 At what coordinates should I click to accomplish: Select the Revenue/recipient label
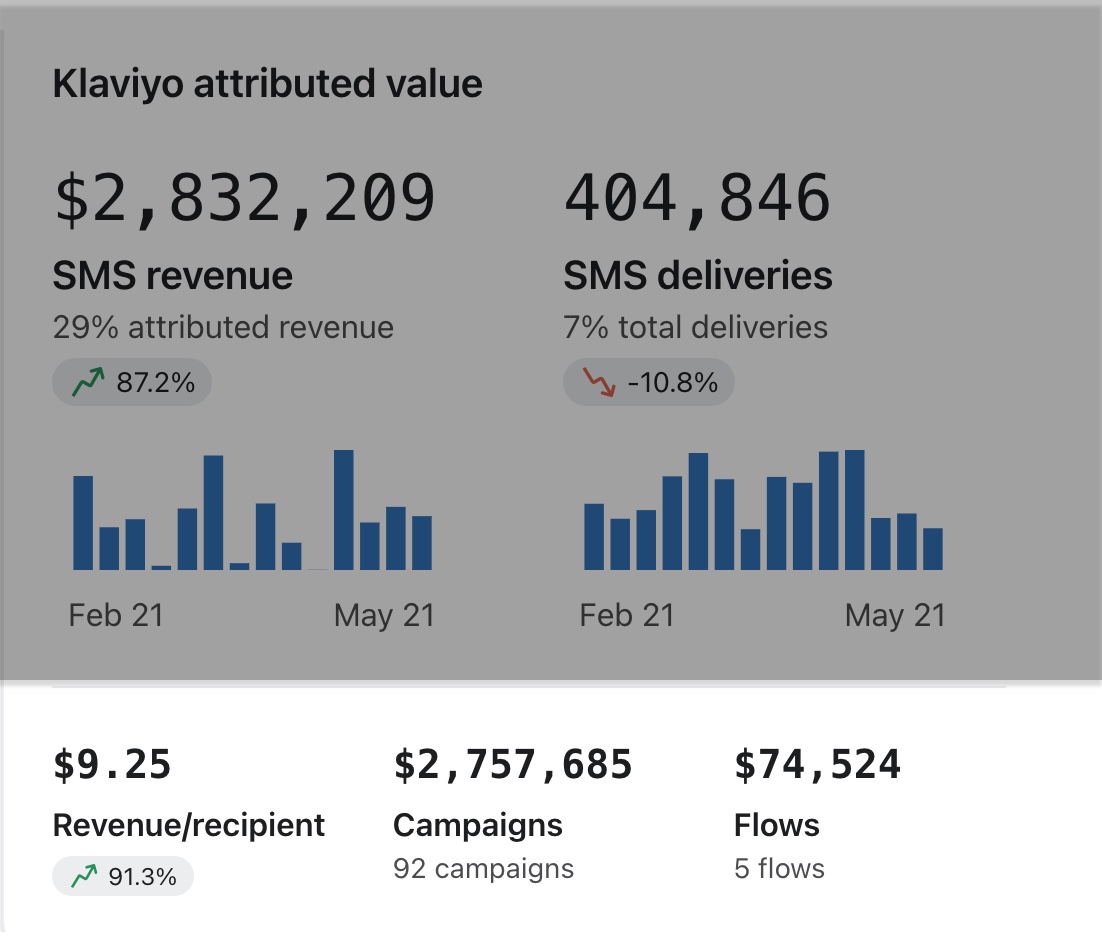188,825
